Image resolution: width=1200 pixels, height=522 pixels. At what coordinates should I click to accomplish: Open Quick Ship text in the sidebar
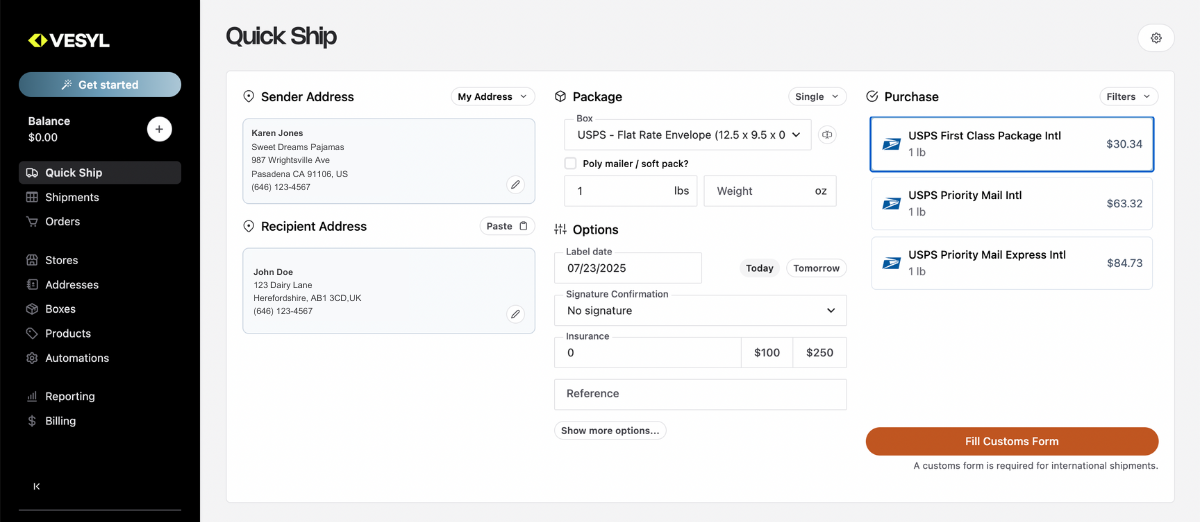[x=74, y=173]
